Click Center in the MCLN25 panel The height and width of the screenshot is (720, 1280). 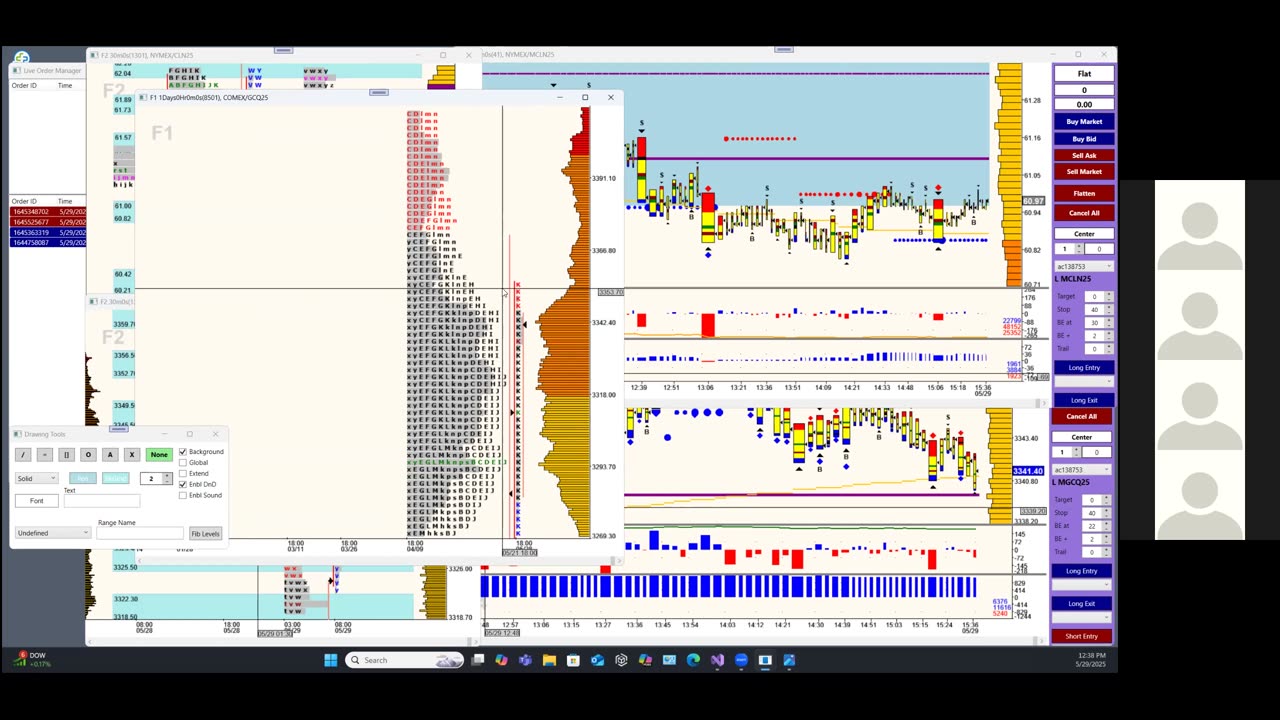[1084, 234]
